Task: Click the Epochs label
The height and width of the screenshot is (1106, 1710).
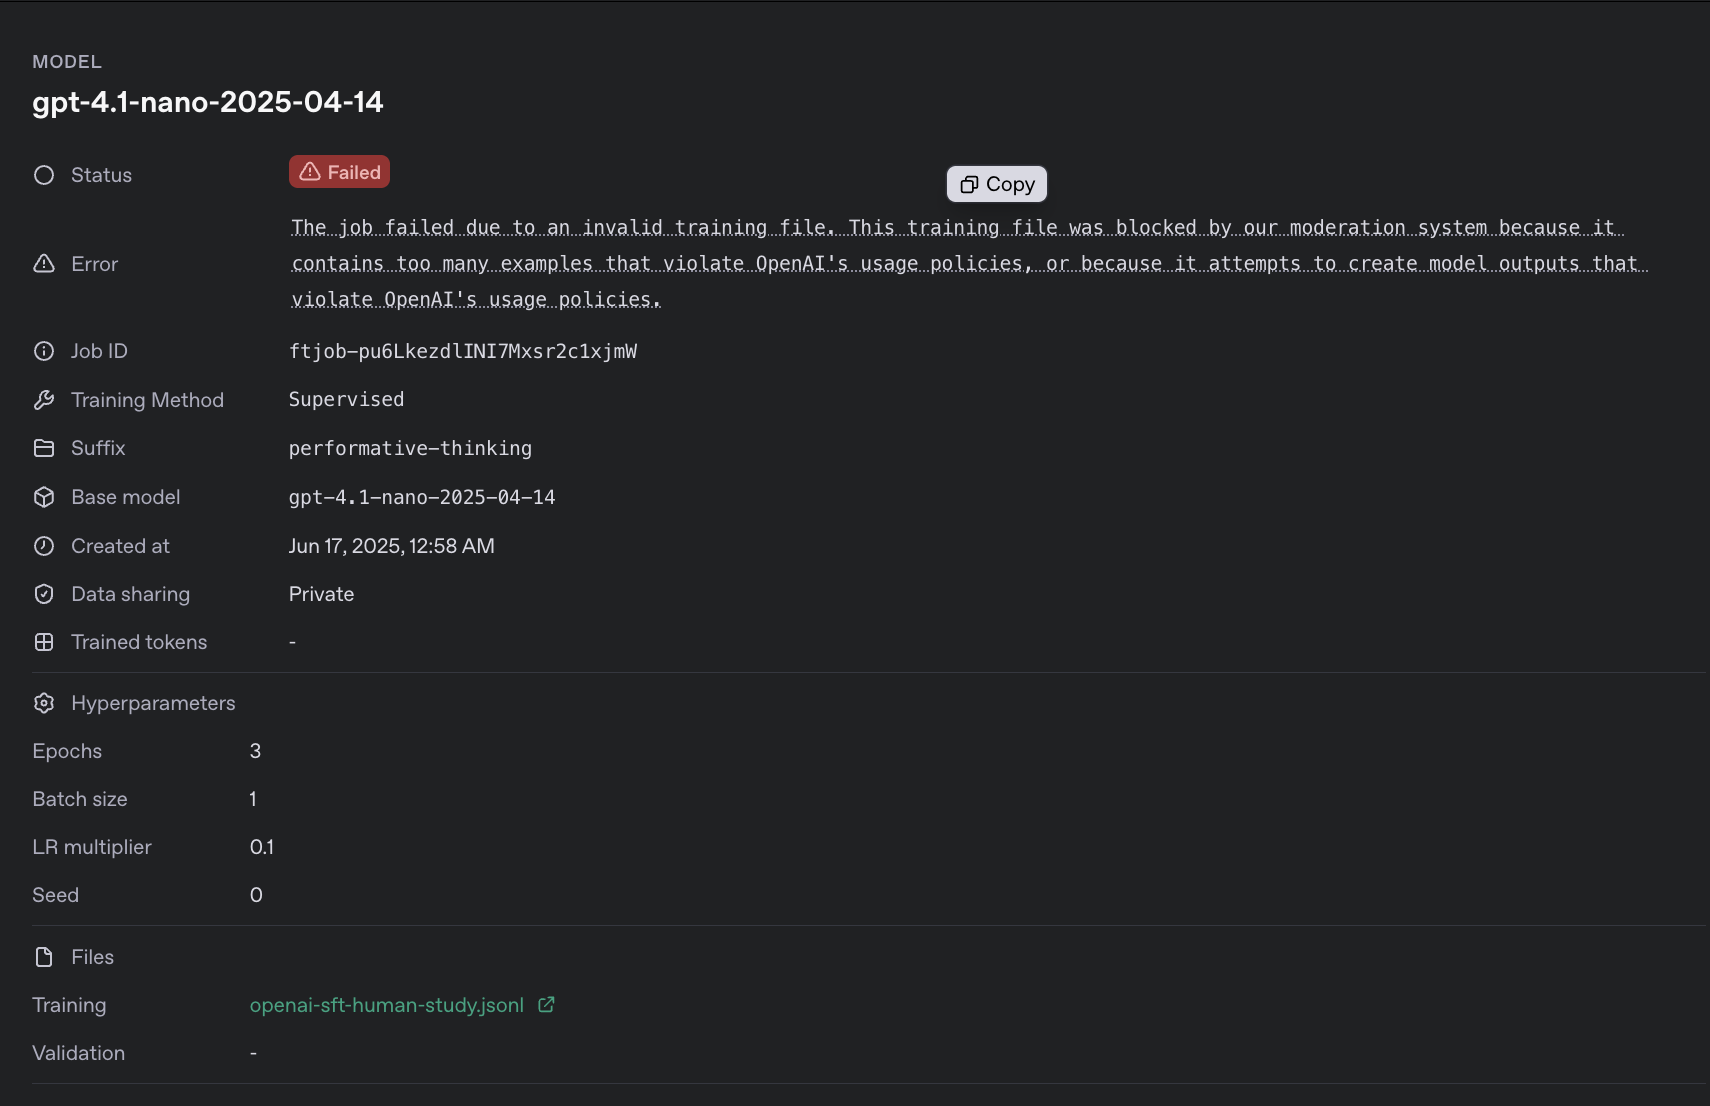Action: point(67,751)
